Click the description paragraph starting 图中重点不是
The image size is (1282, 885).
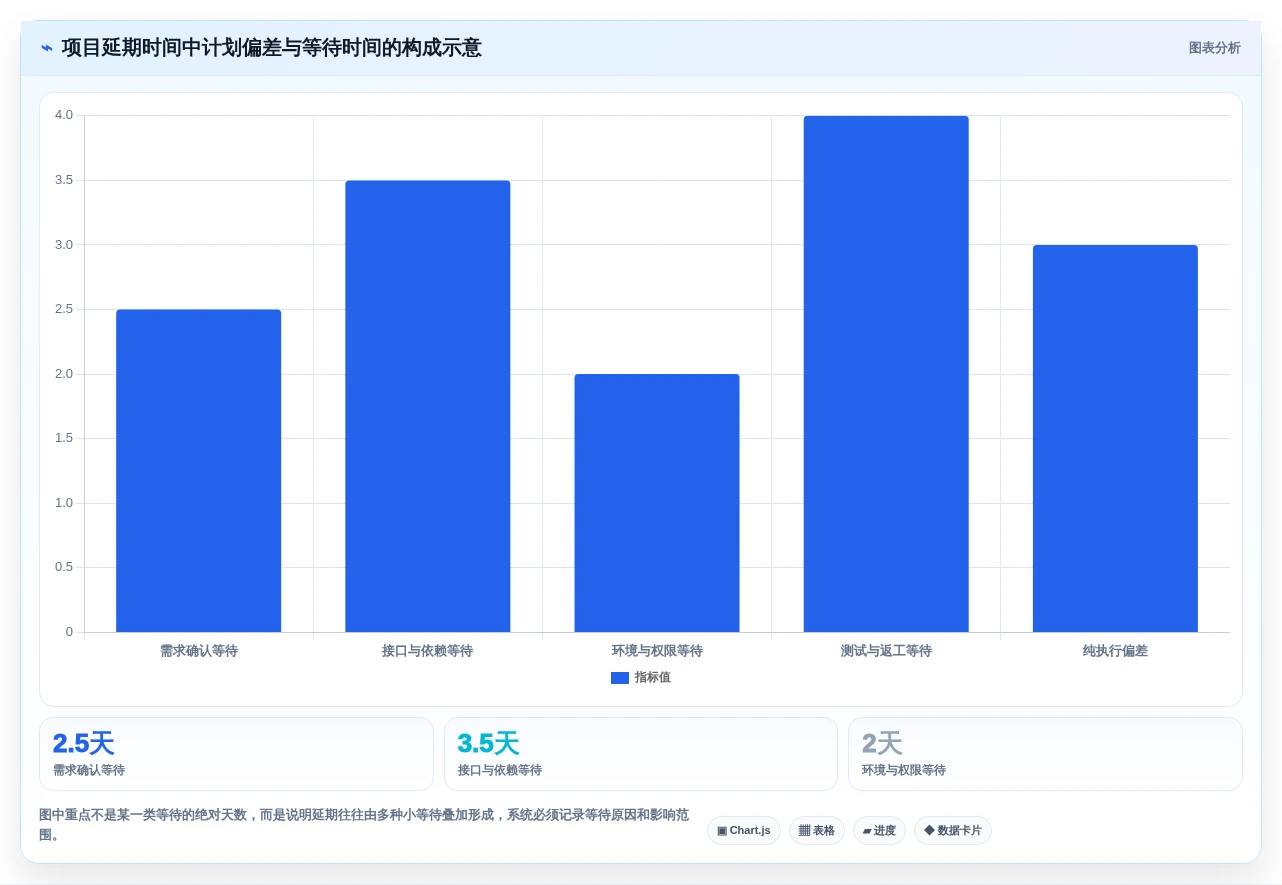click(x=364, y=825)
